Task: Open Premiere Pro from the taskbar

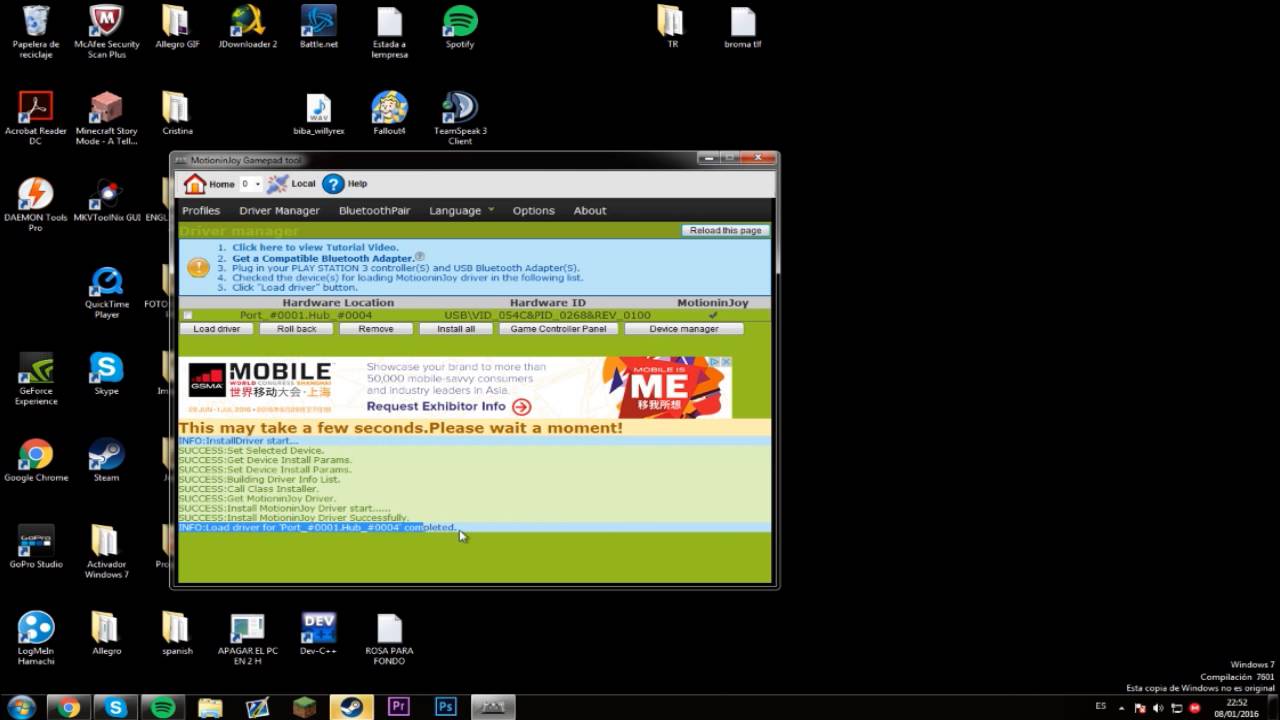Action: [399, 707]
